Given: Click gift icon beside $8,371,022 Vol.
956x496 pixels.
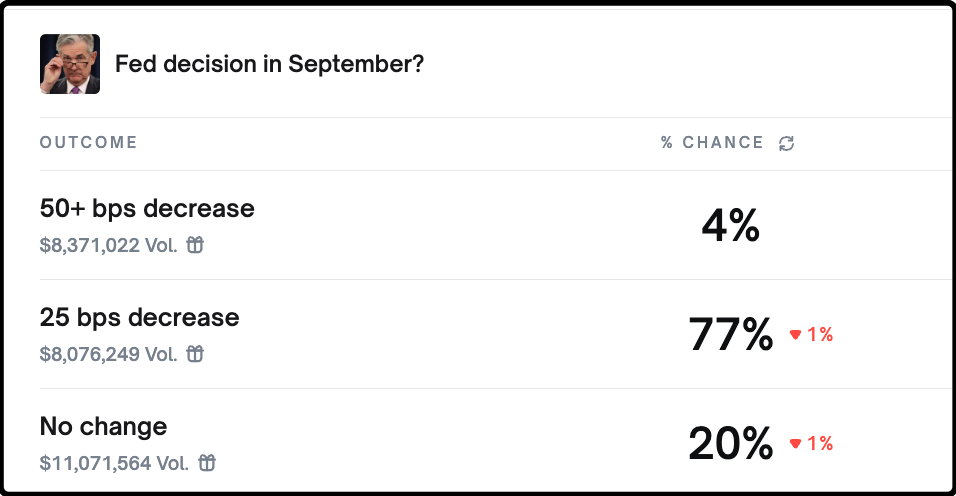Looking at the screenshot, I should 195,245.
